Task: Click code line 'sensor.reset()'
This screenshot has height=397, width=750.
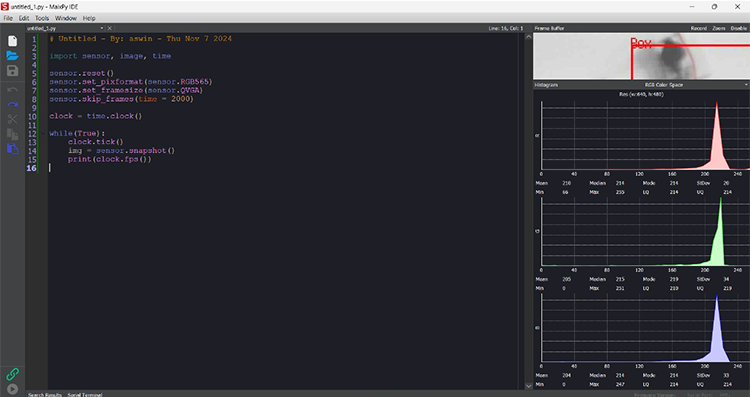Action: pyautogui.click(x=82, y=73)
